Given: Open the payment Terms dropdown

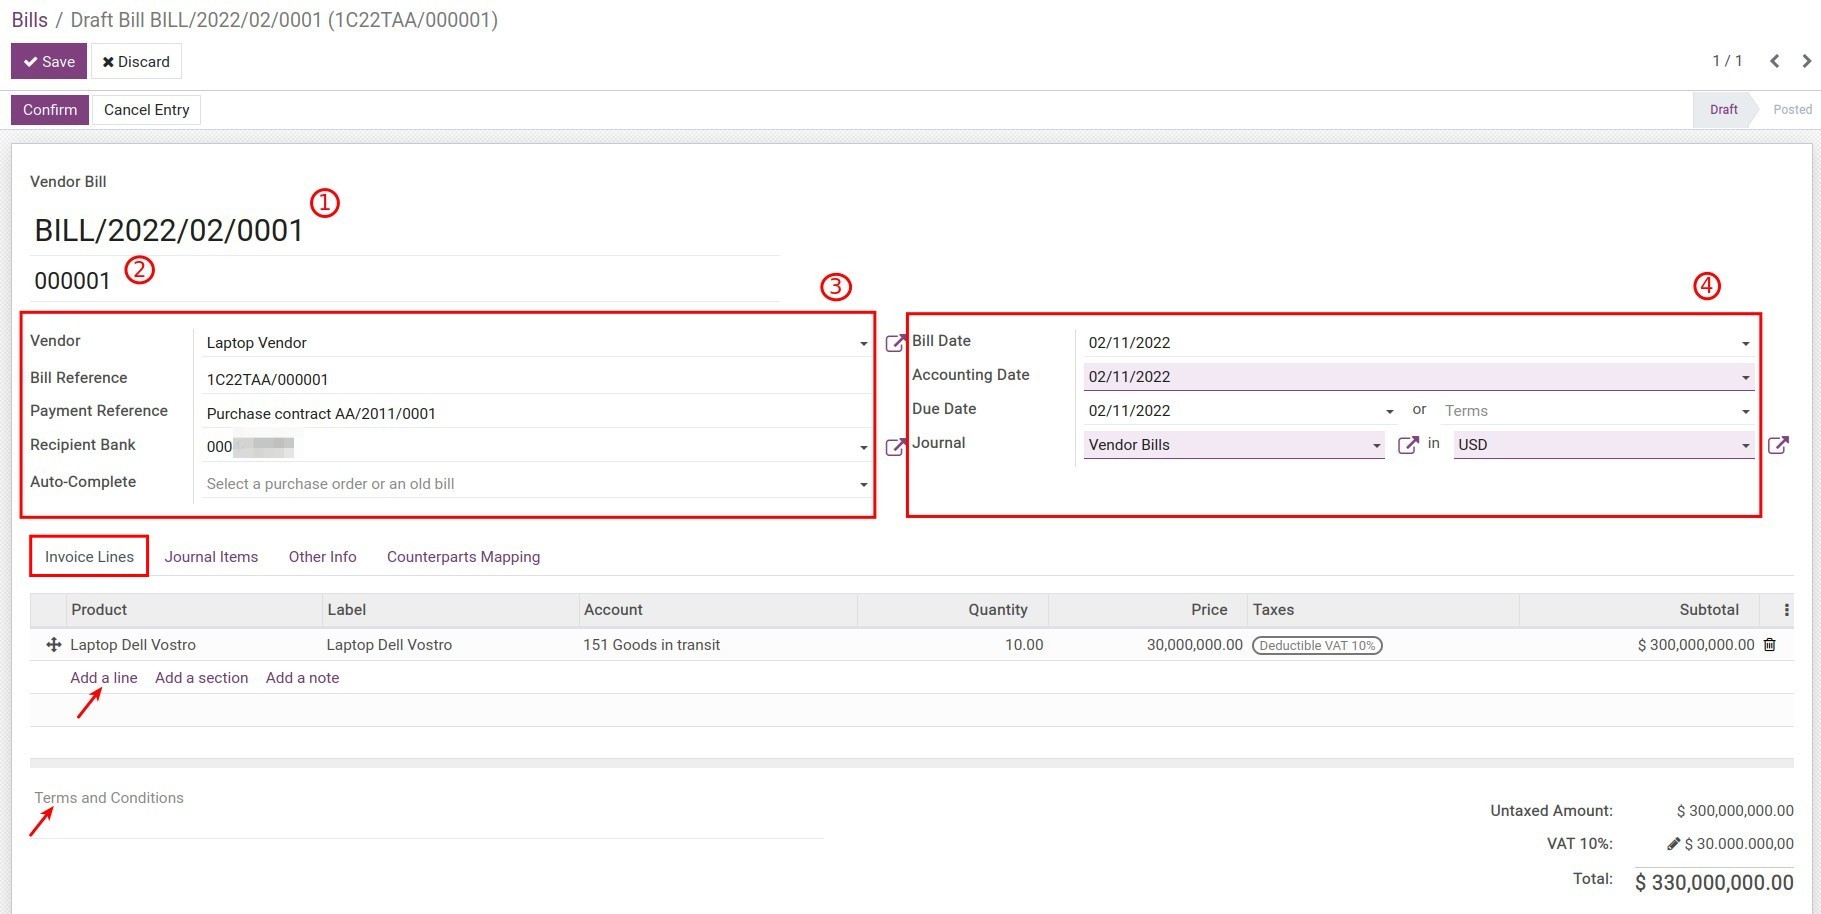Looking at the screenshot, I should pyautogui.click(x=1745, y=412).
